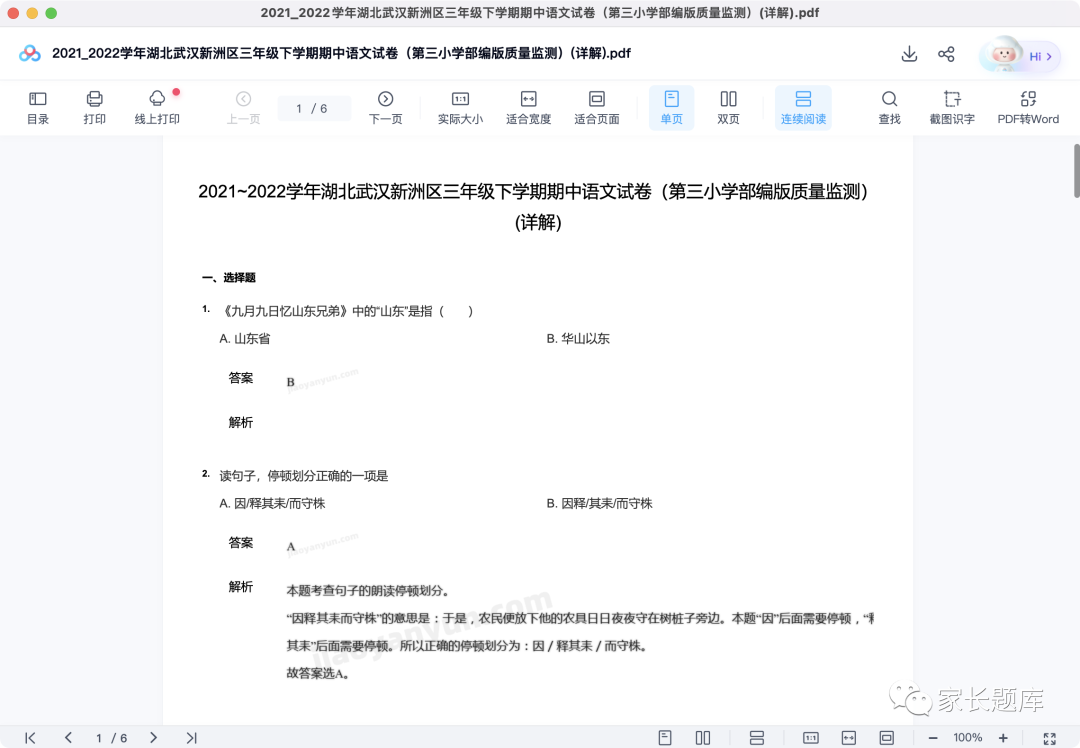Click the page number field in toolbar
Screen dimensions: 1080x748
313,108
